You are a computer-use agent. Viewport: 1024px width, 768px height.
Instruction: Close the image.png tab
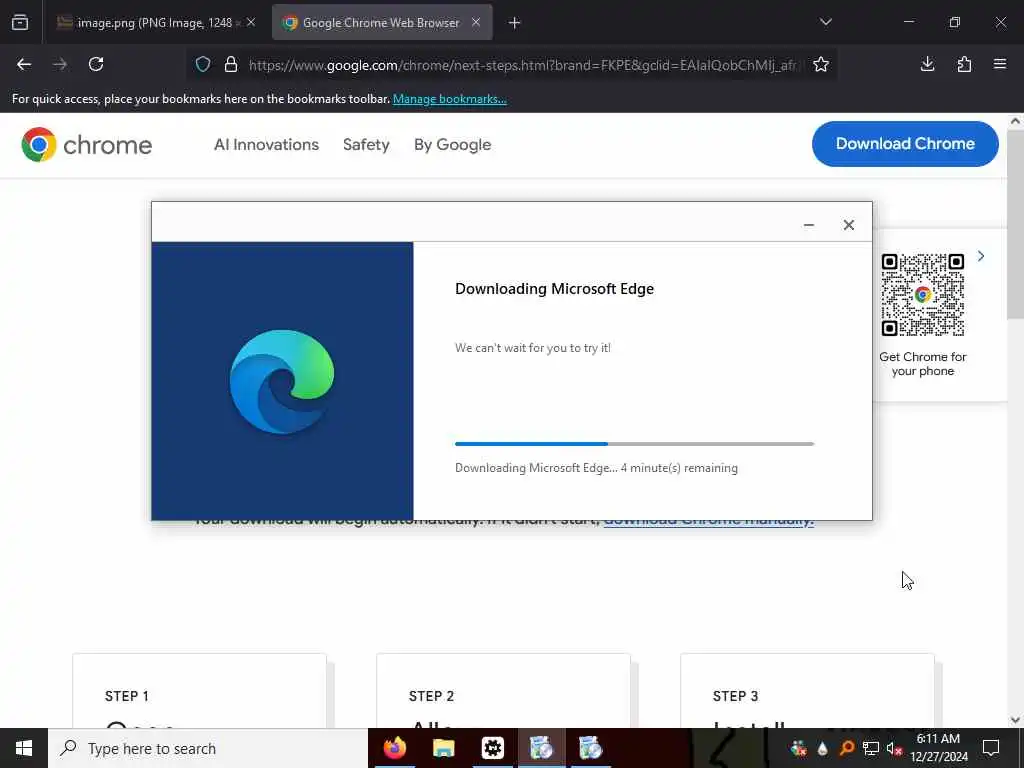pyautogui.click(x=251, y=23)
